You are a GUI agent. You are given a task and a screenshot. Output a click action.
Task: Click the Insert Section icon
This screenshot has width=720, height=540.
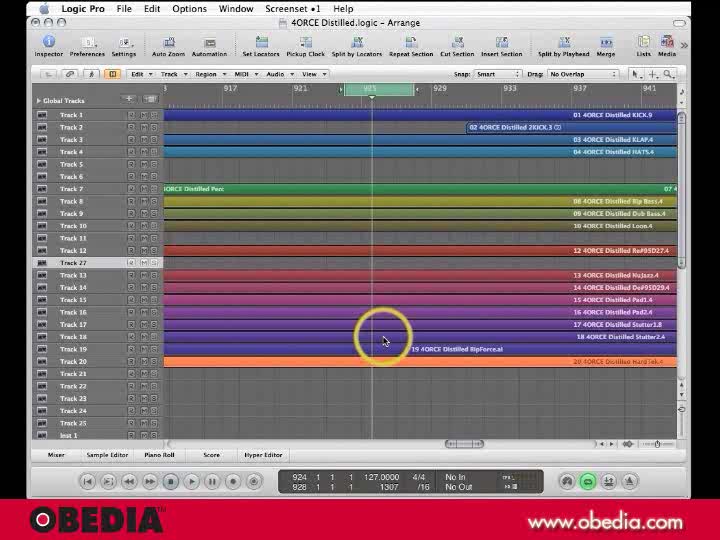501,46
